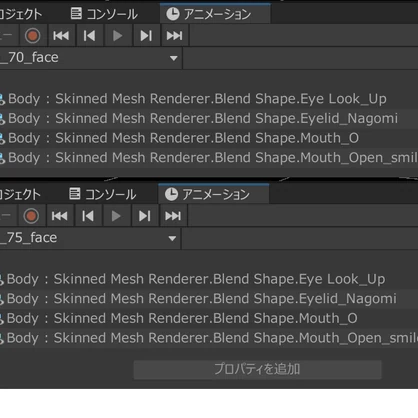Jump to first frame in lower animation panel
418x418 pixels.
coord(60,216)
